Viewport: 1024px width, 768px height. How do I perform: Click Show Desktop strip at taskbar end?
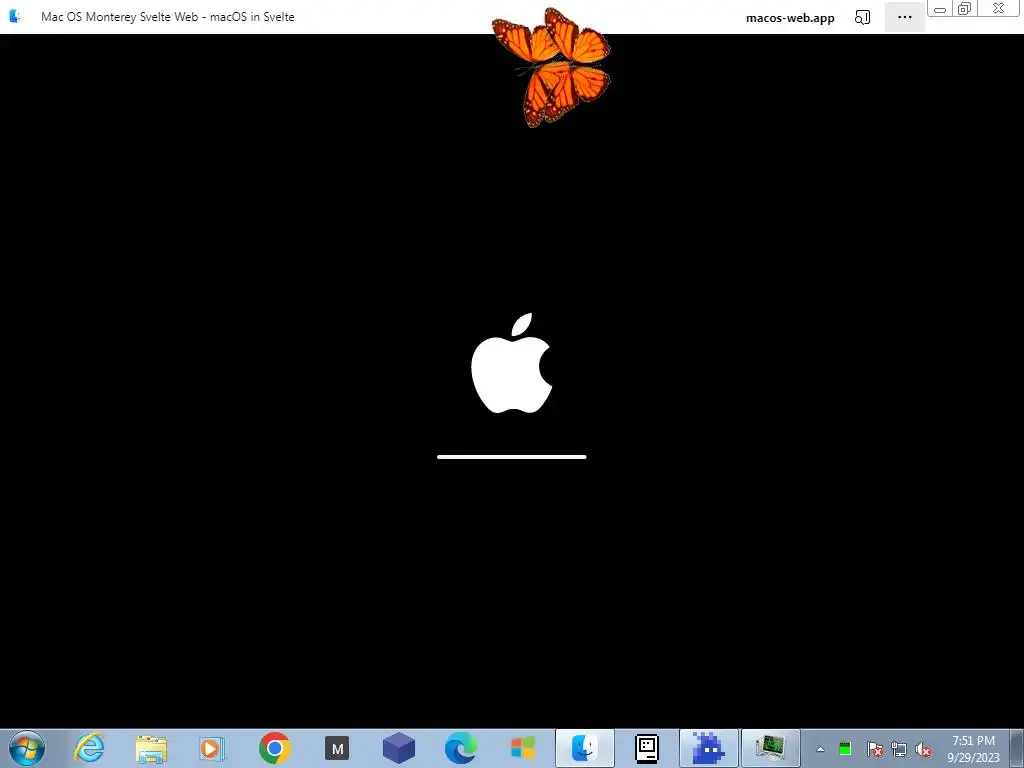[x=1017, y=749]
